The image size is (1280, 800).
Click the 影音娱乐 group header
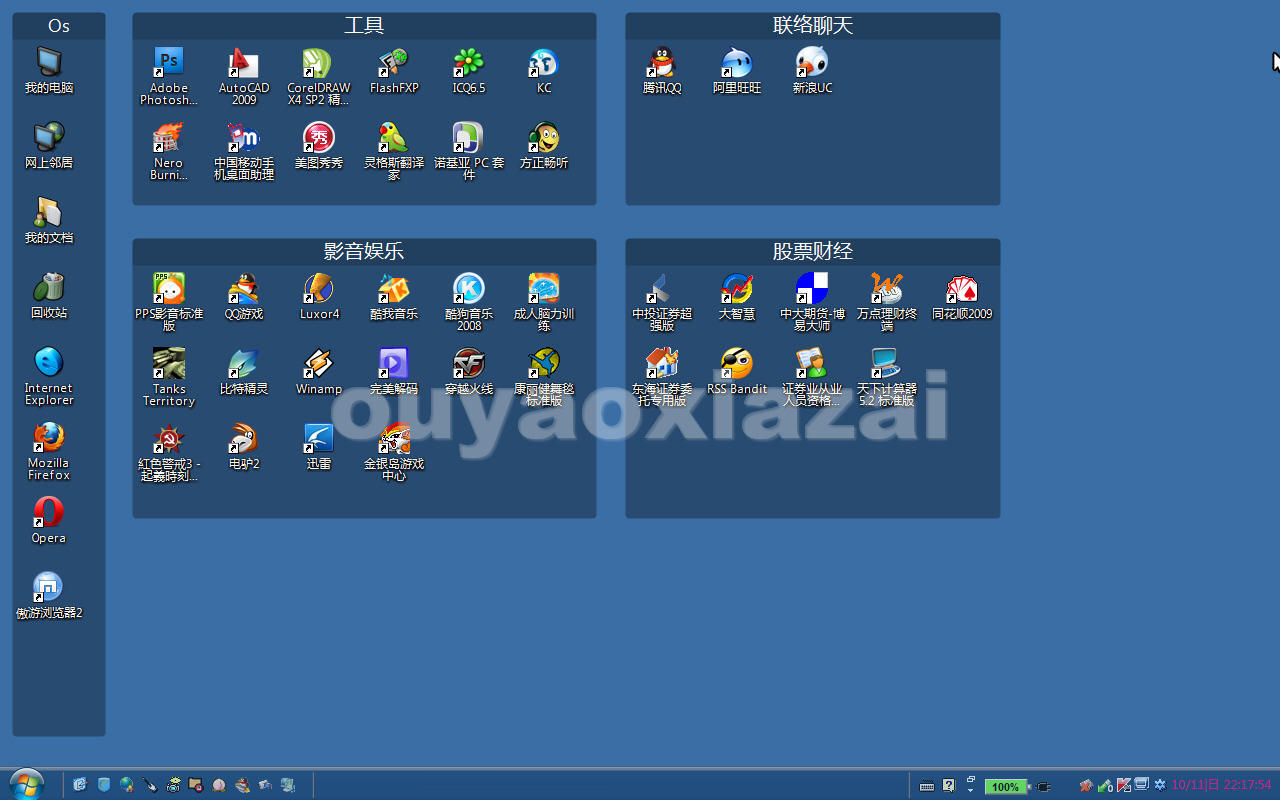pos(364,252)
